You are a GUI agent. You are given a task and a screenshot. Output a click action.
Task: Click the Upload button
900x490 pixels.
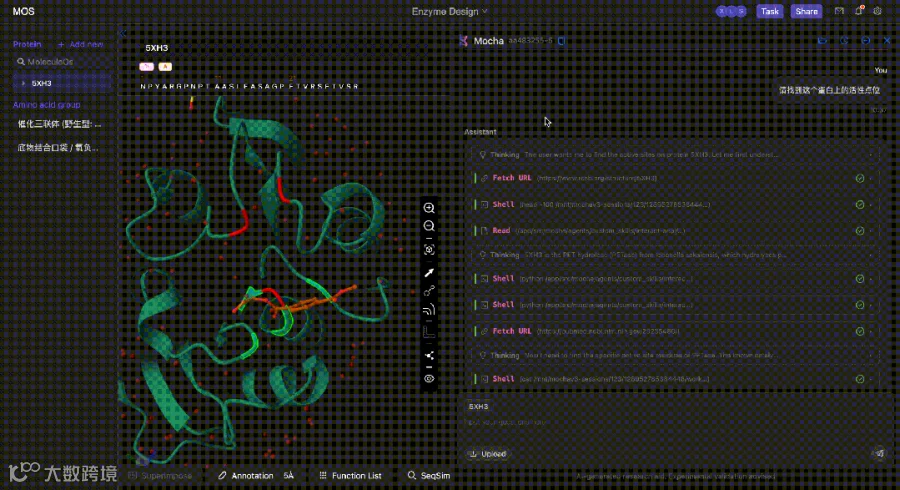coord(488,454)
